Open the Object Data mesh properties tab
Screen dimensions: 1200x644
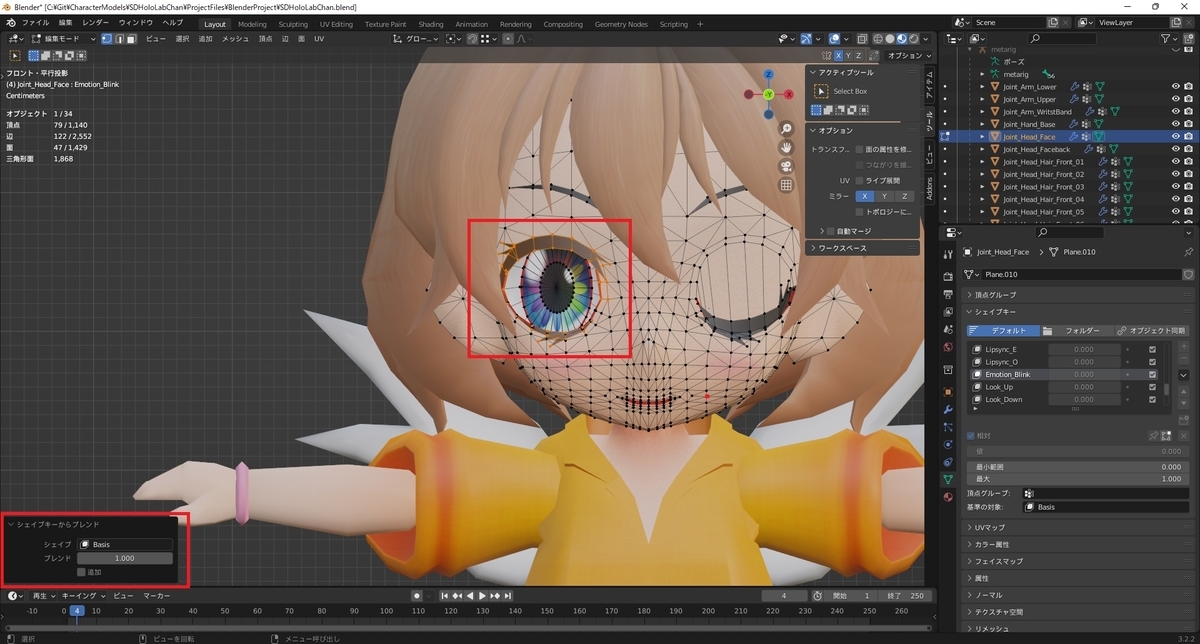pos(948,480)
